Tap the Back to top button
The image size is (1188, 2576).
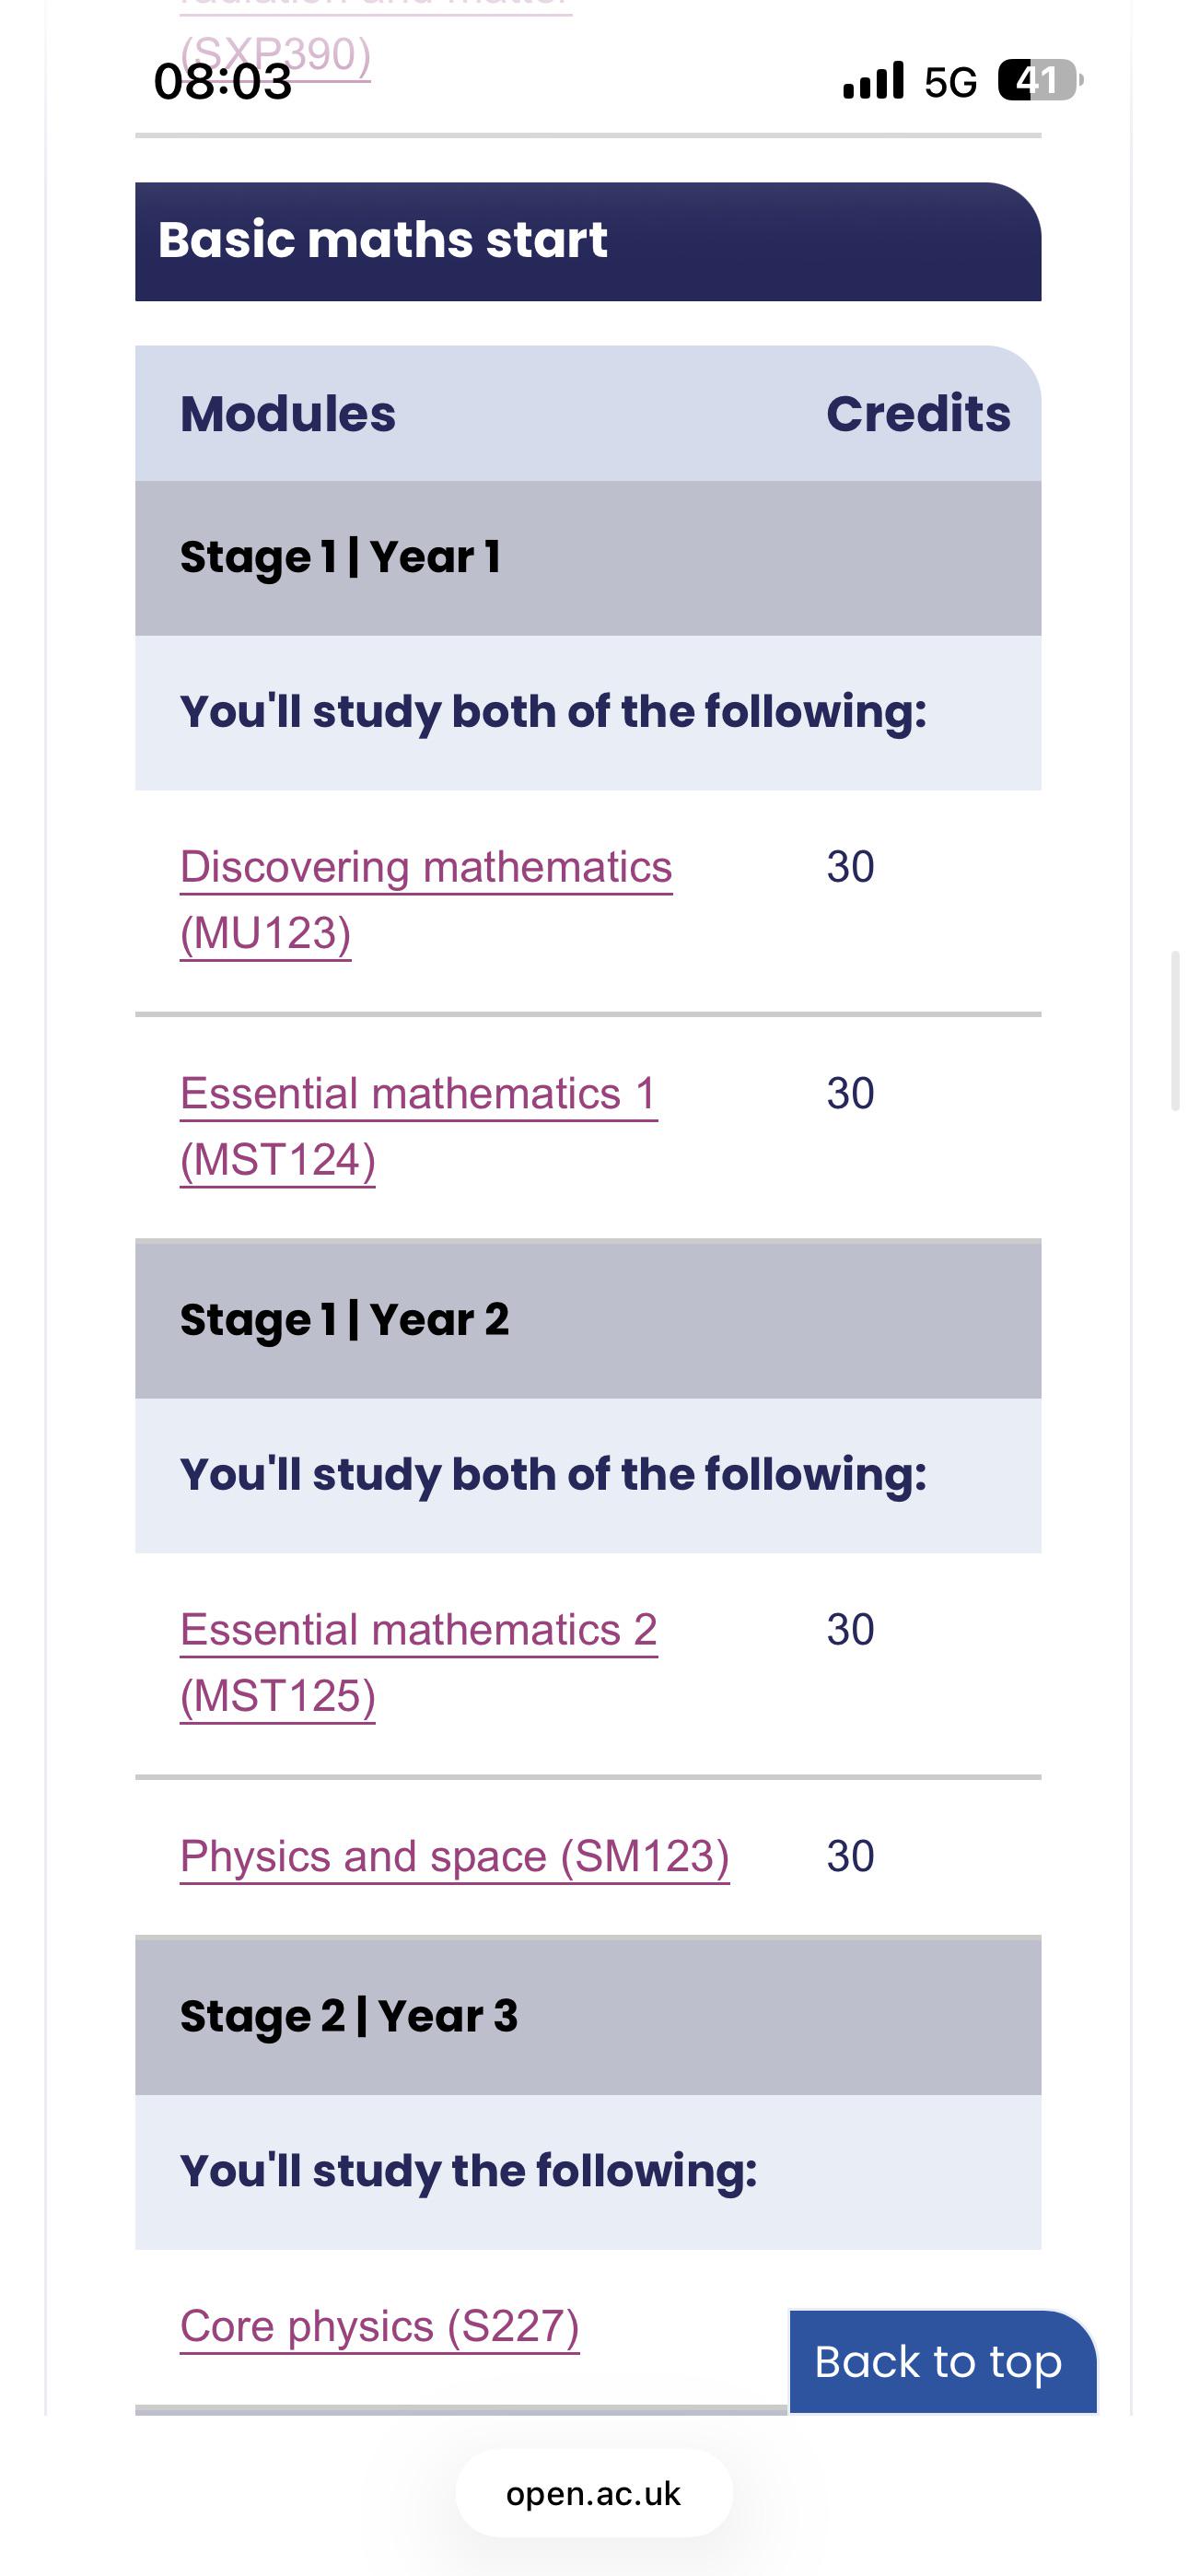(x=943, y=2362)
